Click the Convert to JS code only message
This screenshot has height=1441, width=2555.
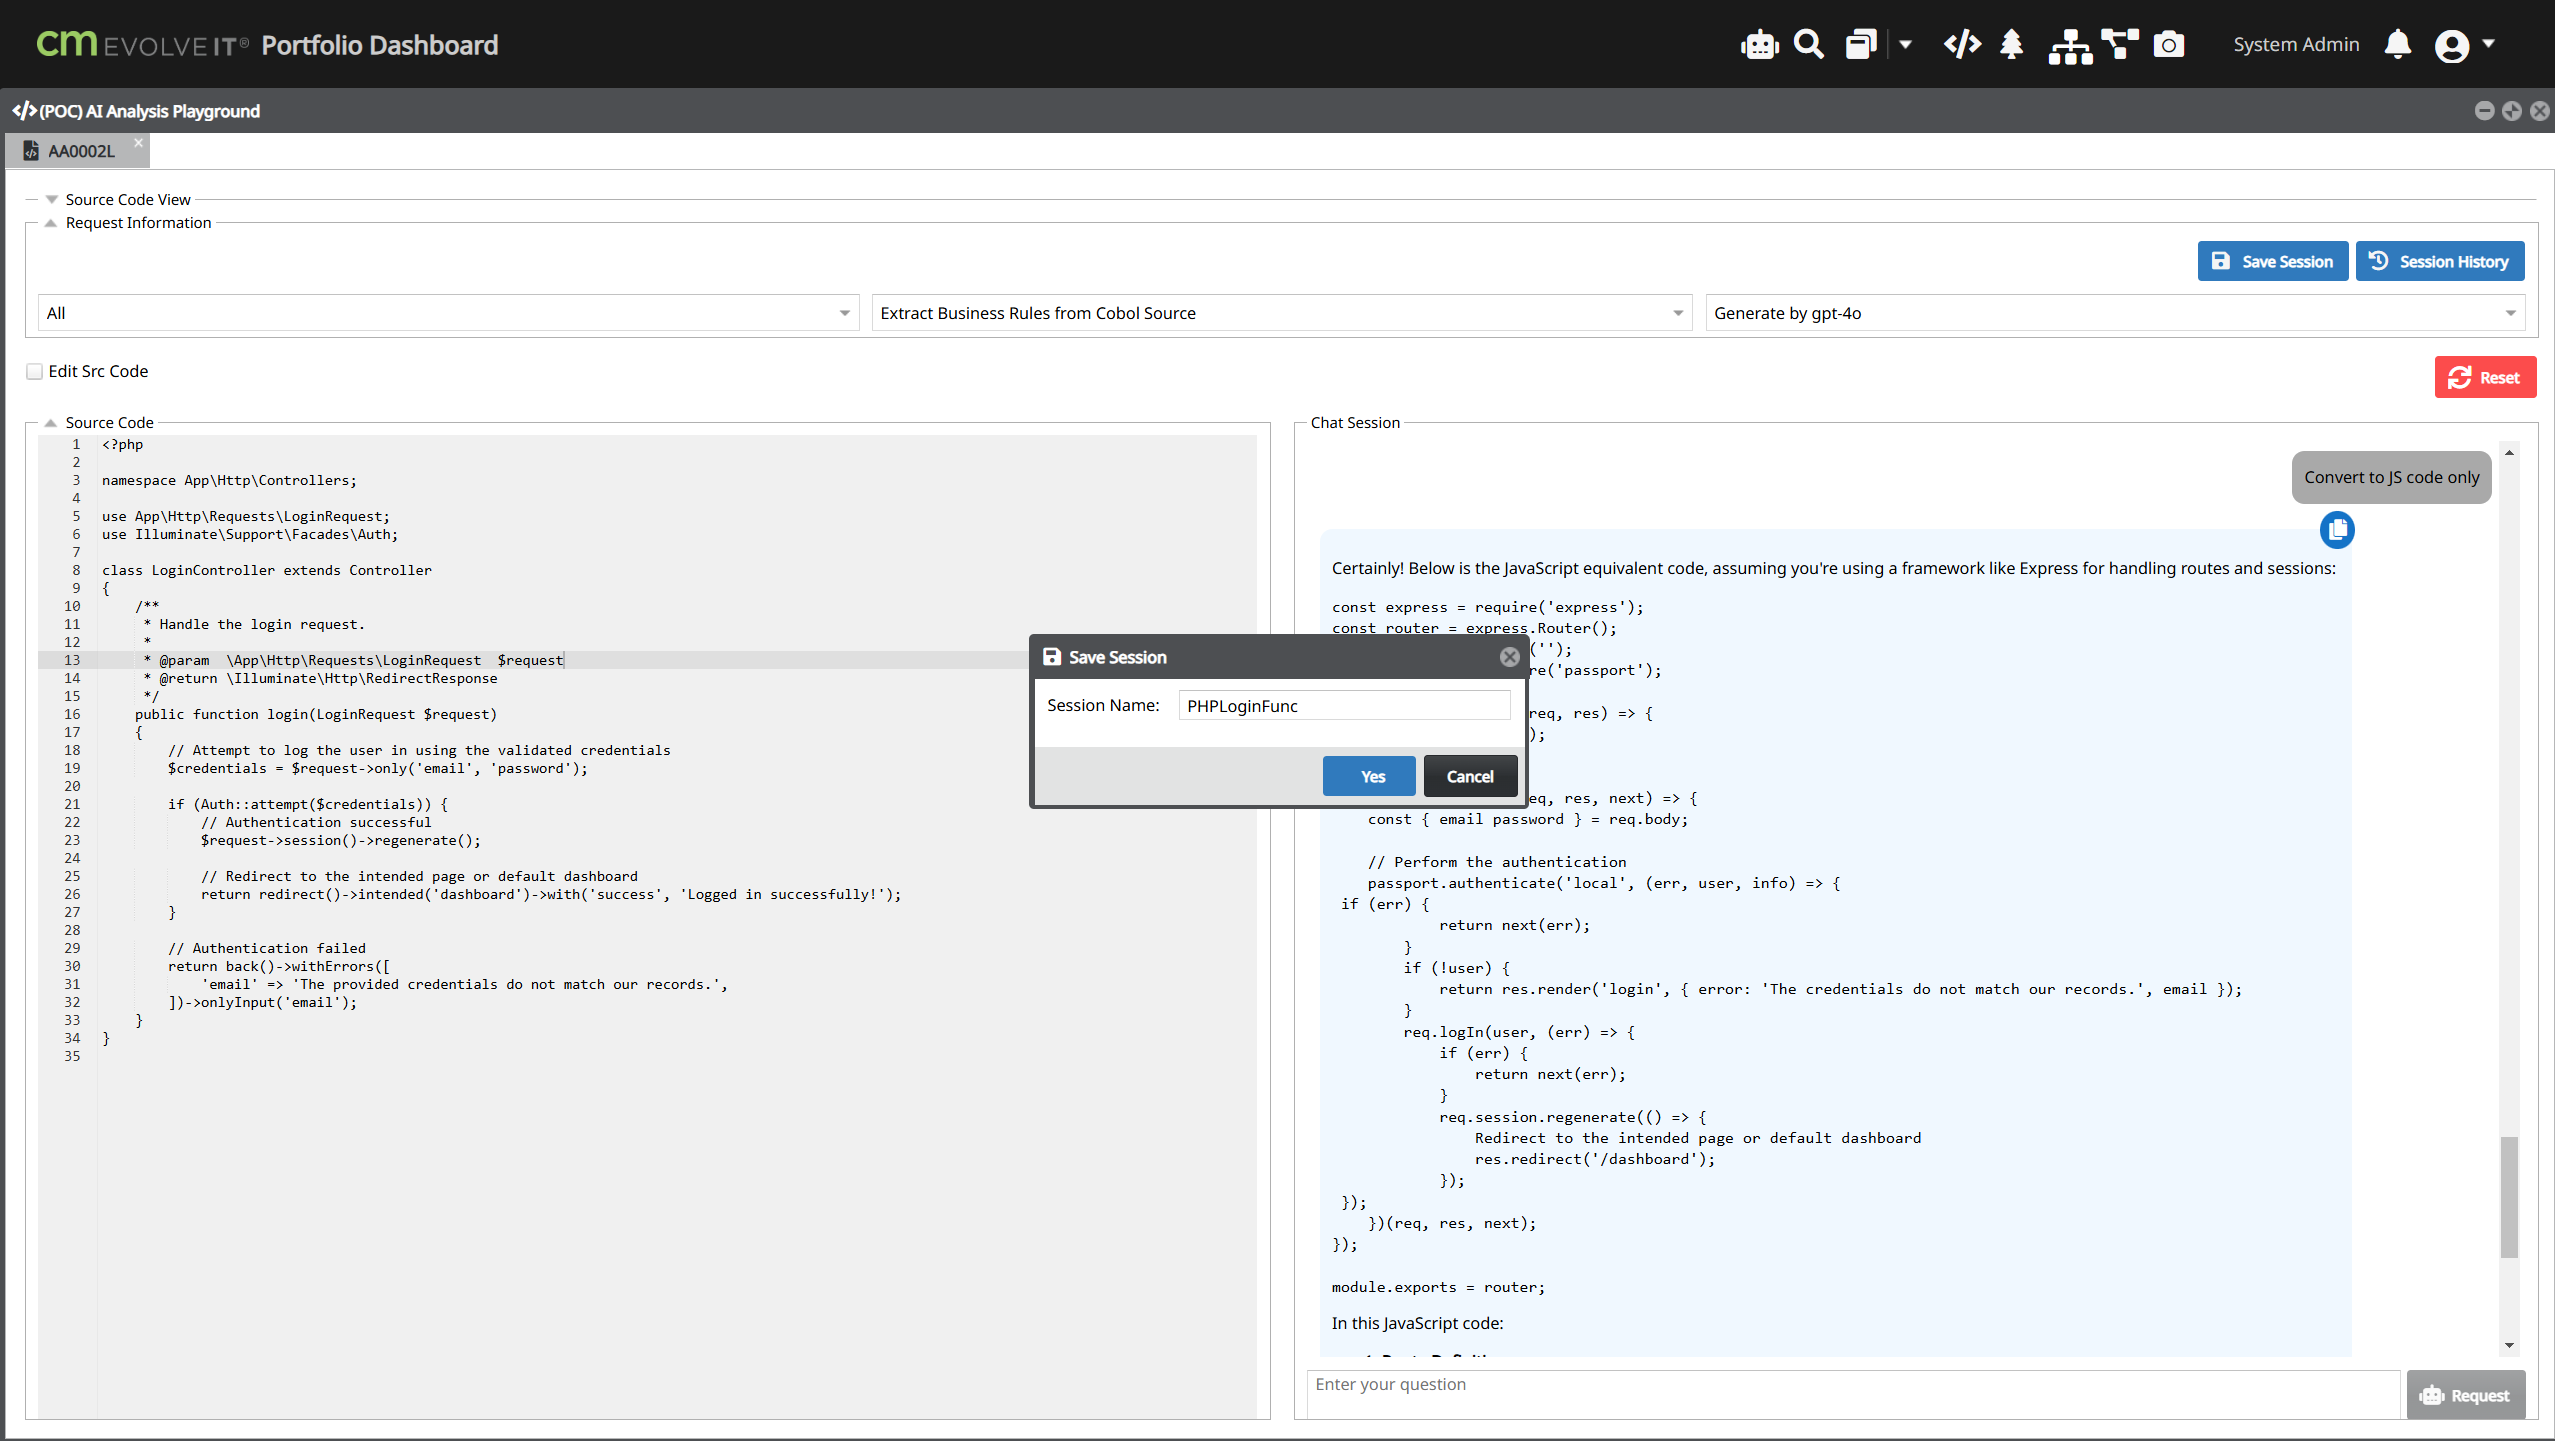coord(2391,477)
